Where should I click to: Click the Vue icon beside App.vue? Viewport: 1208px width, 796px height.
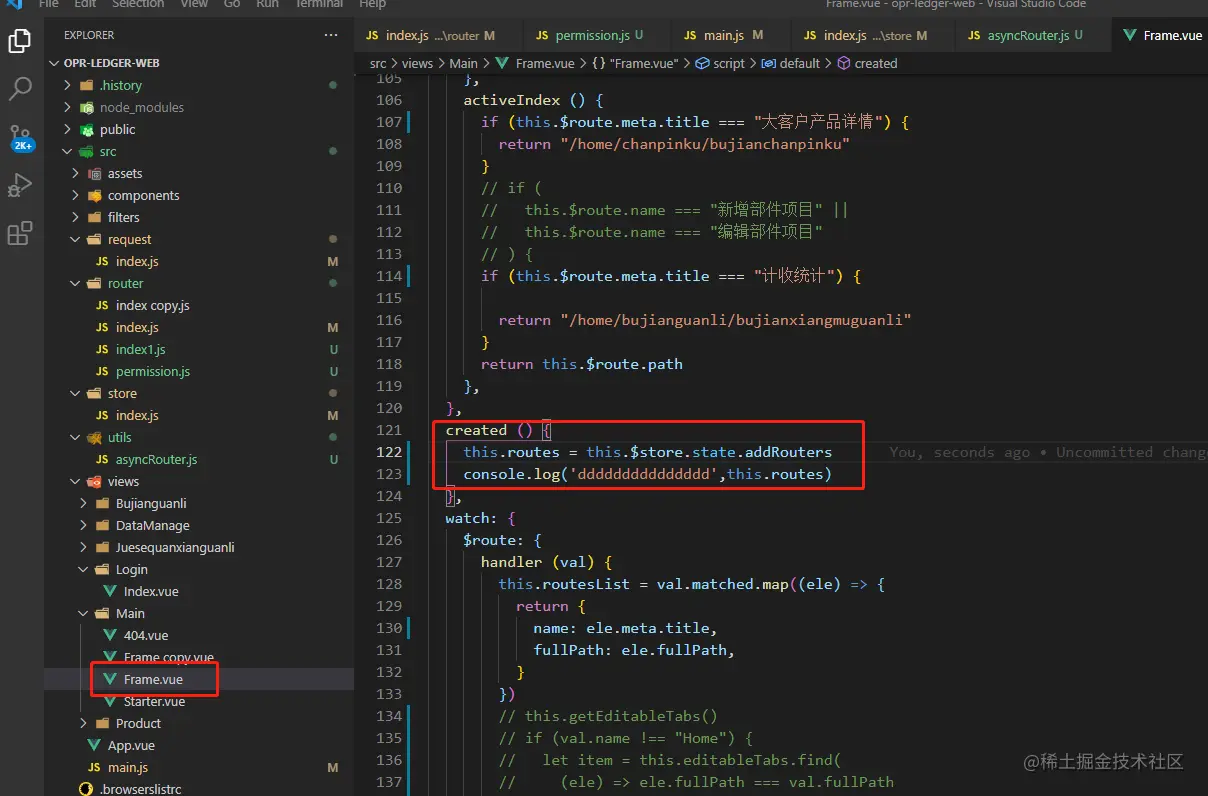point(94,745)
